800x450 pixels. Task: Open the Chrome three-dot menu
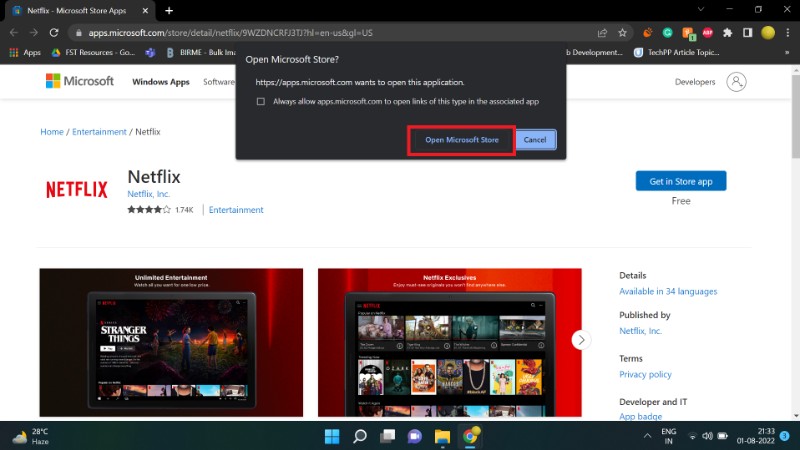click(788, 33)
